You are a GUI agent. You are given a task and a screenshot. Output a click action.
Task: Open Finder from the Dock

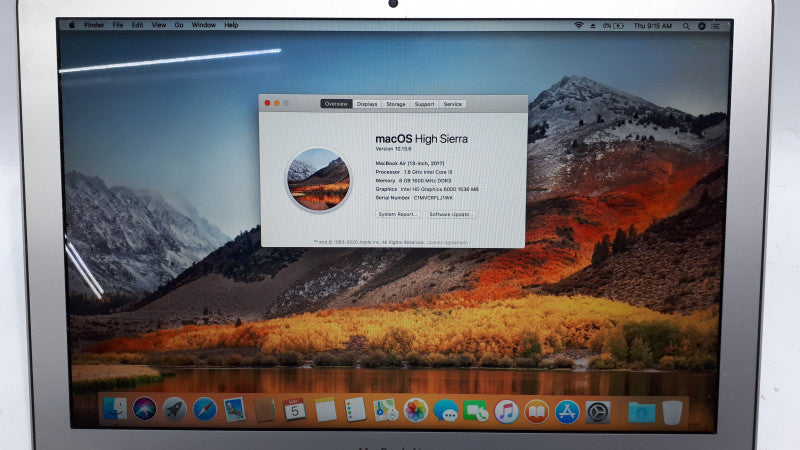coord(115,409)
